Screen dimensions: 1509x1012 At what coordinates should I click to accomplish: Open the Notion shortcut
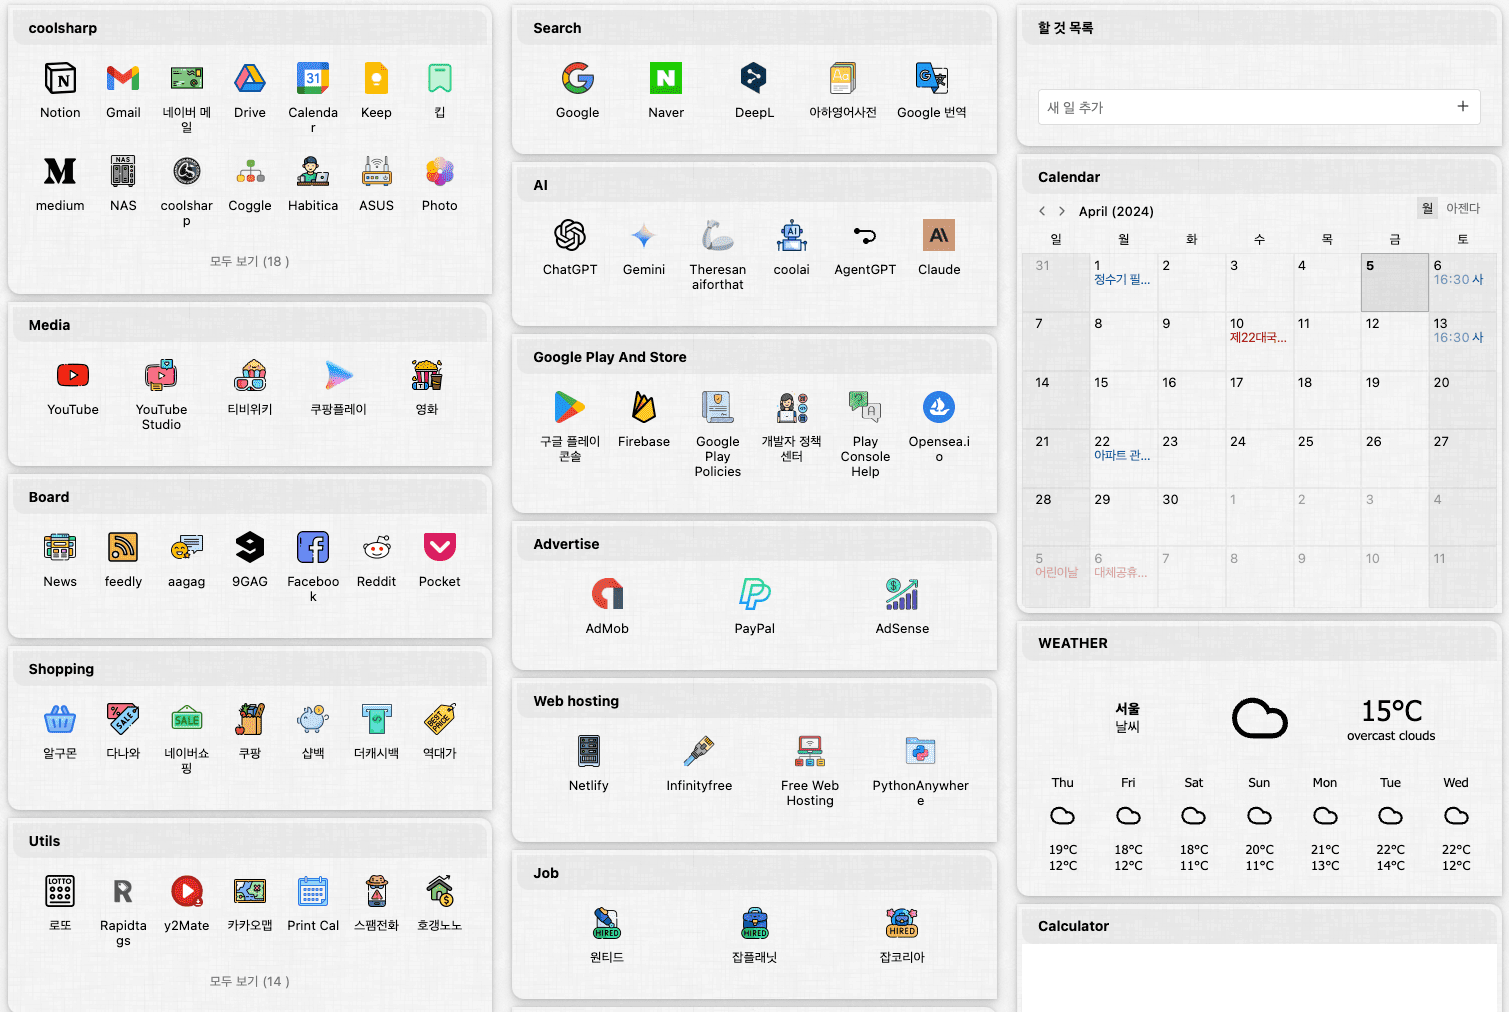60,79
